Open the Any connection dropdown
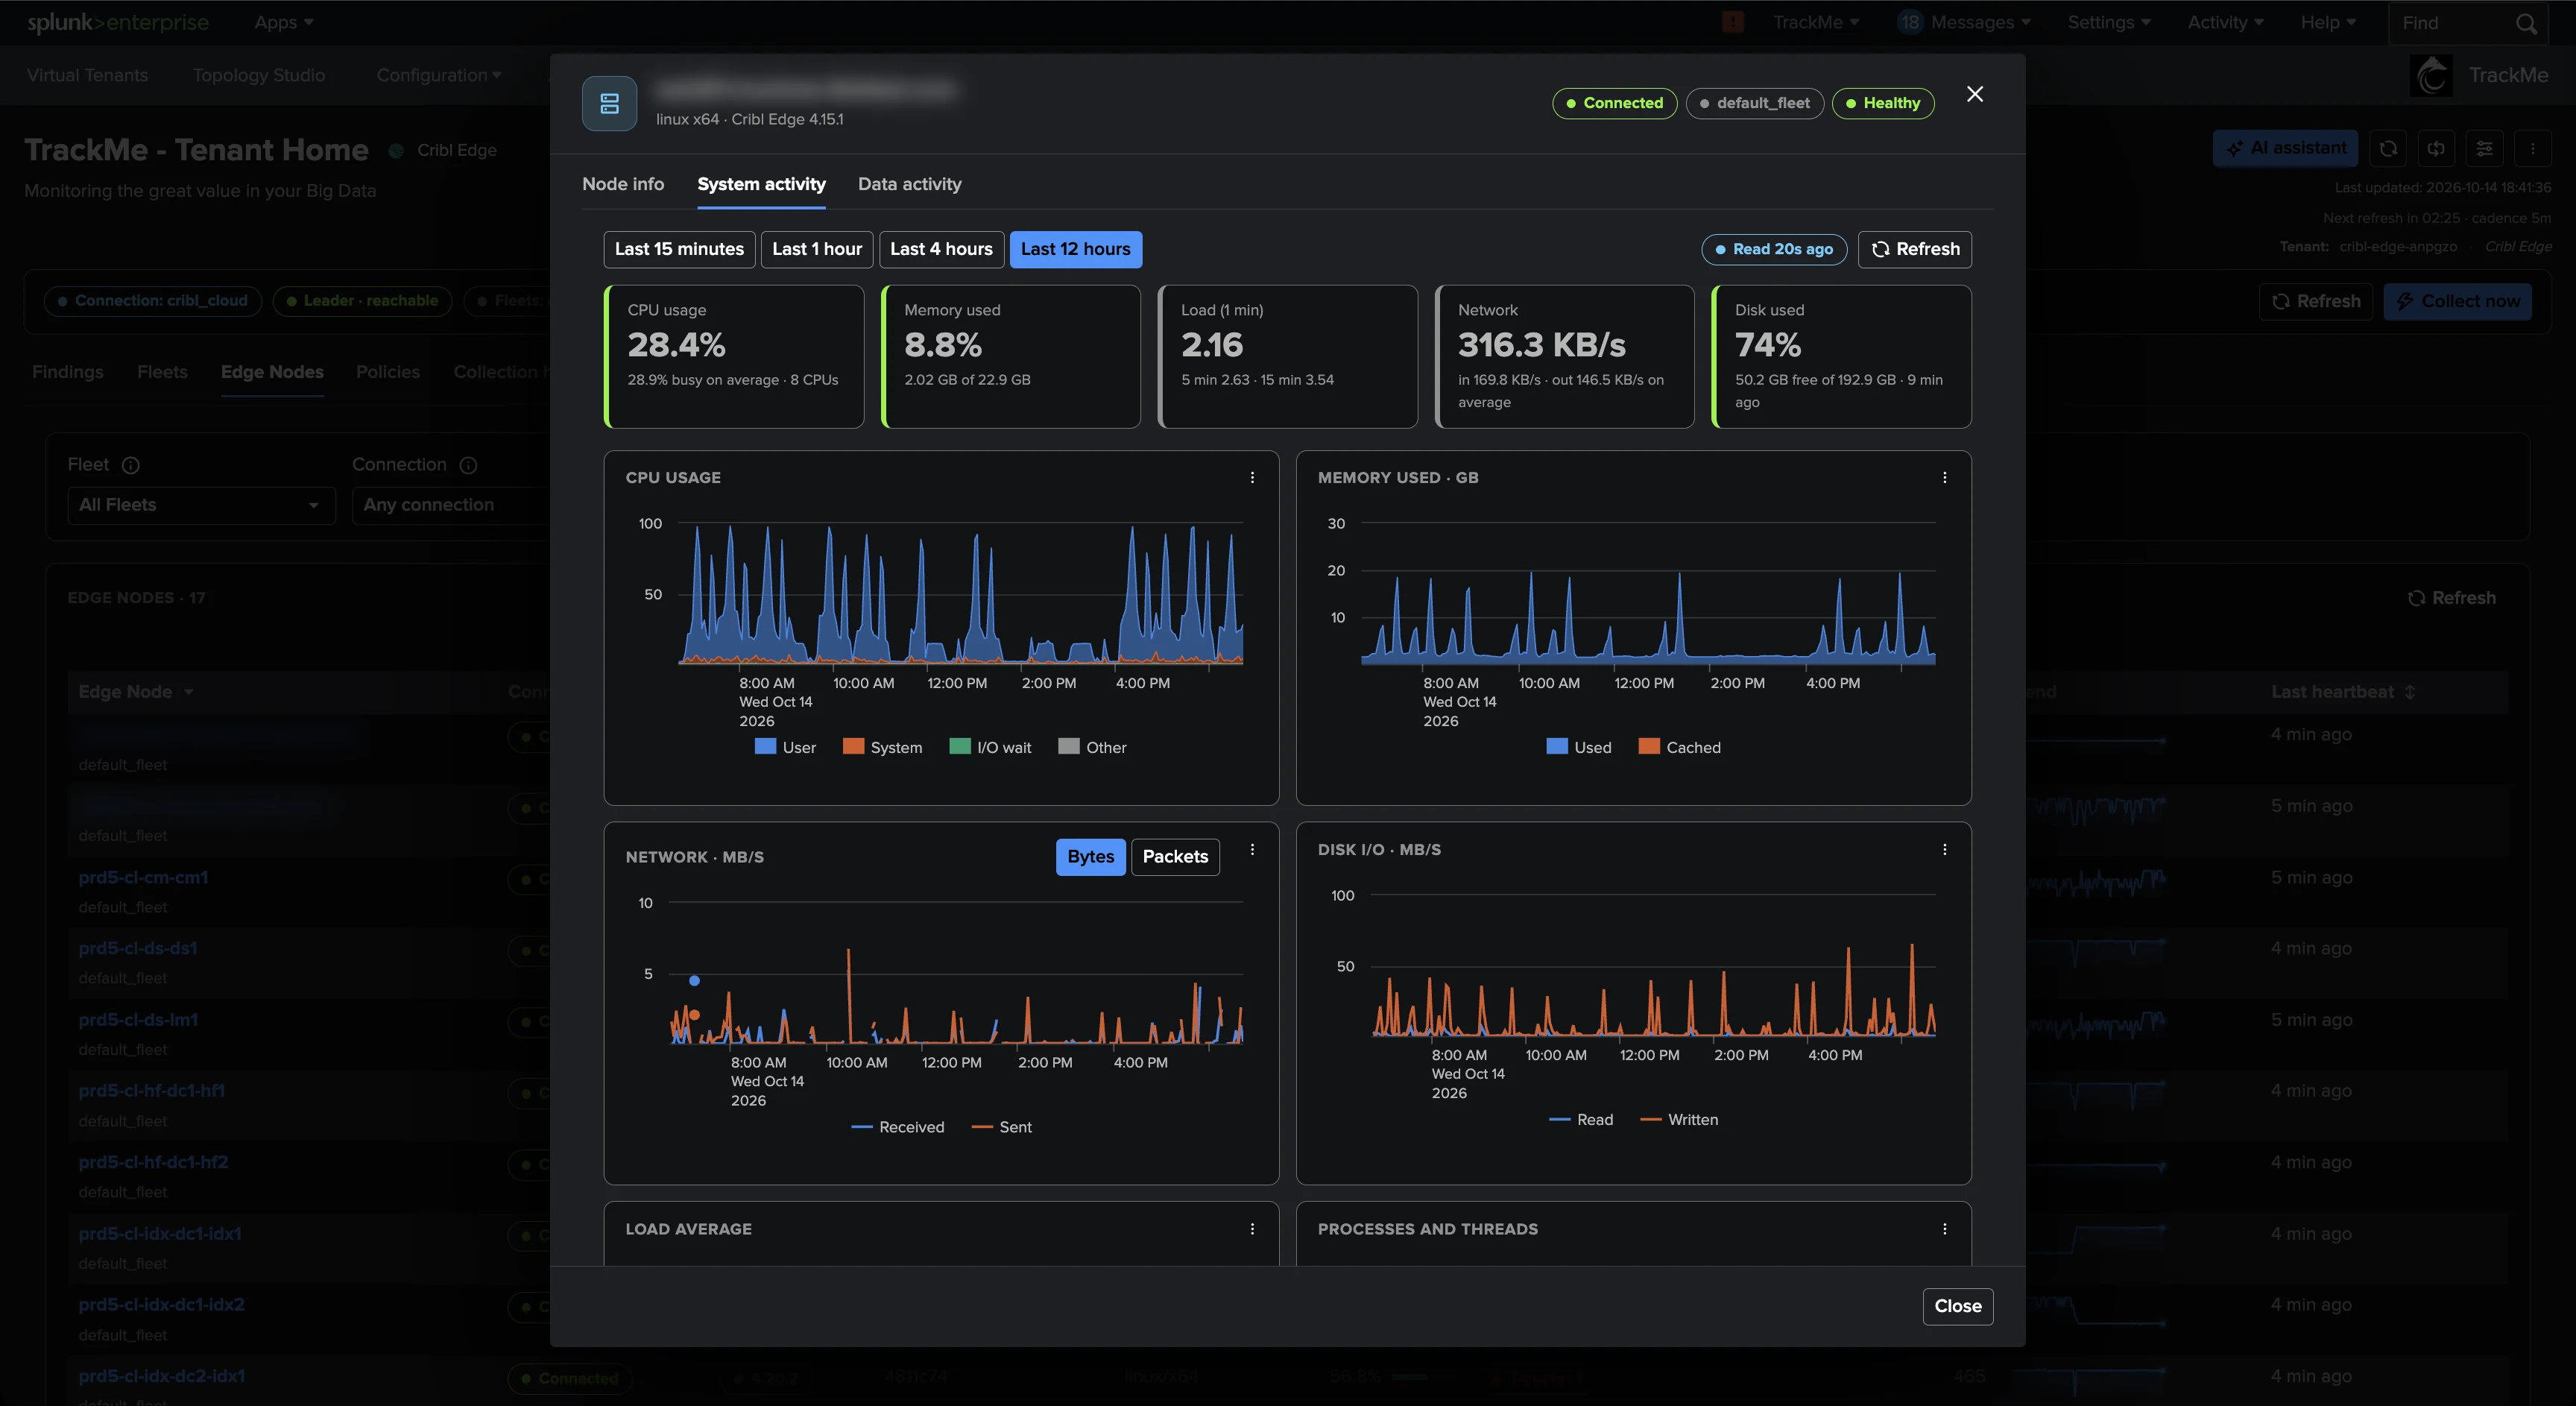 pyautogui.click(x=450, y=505)
